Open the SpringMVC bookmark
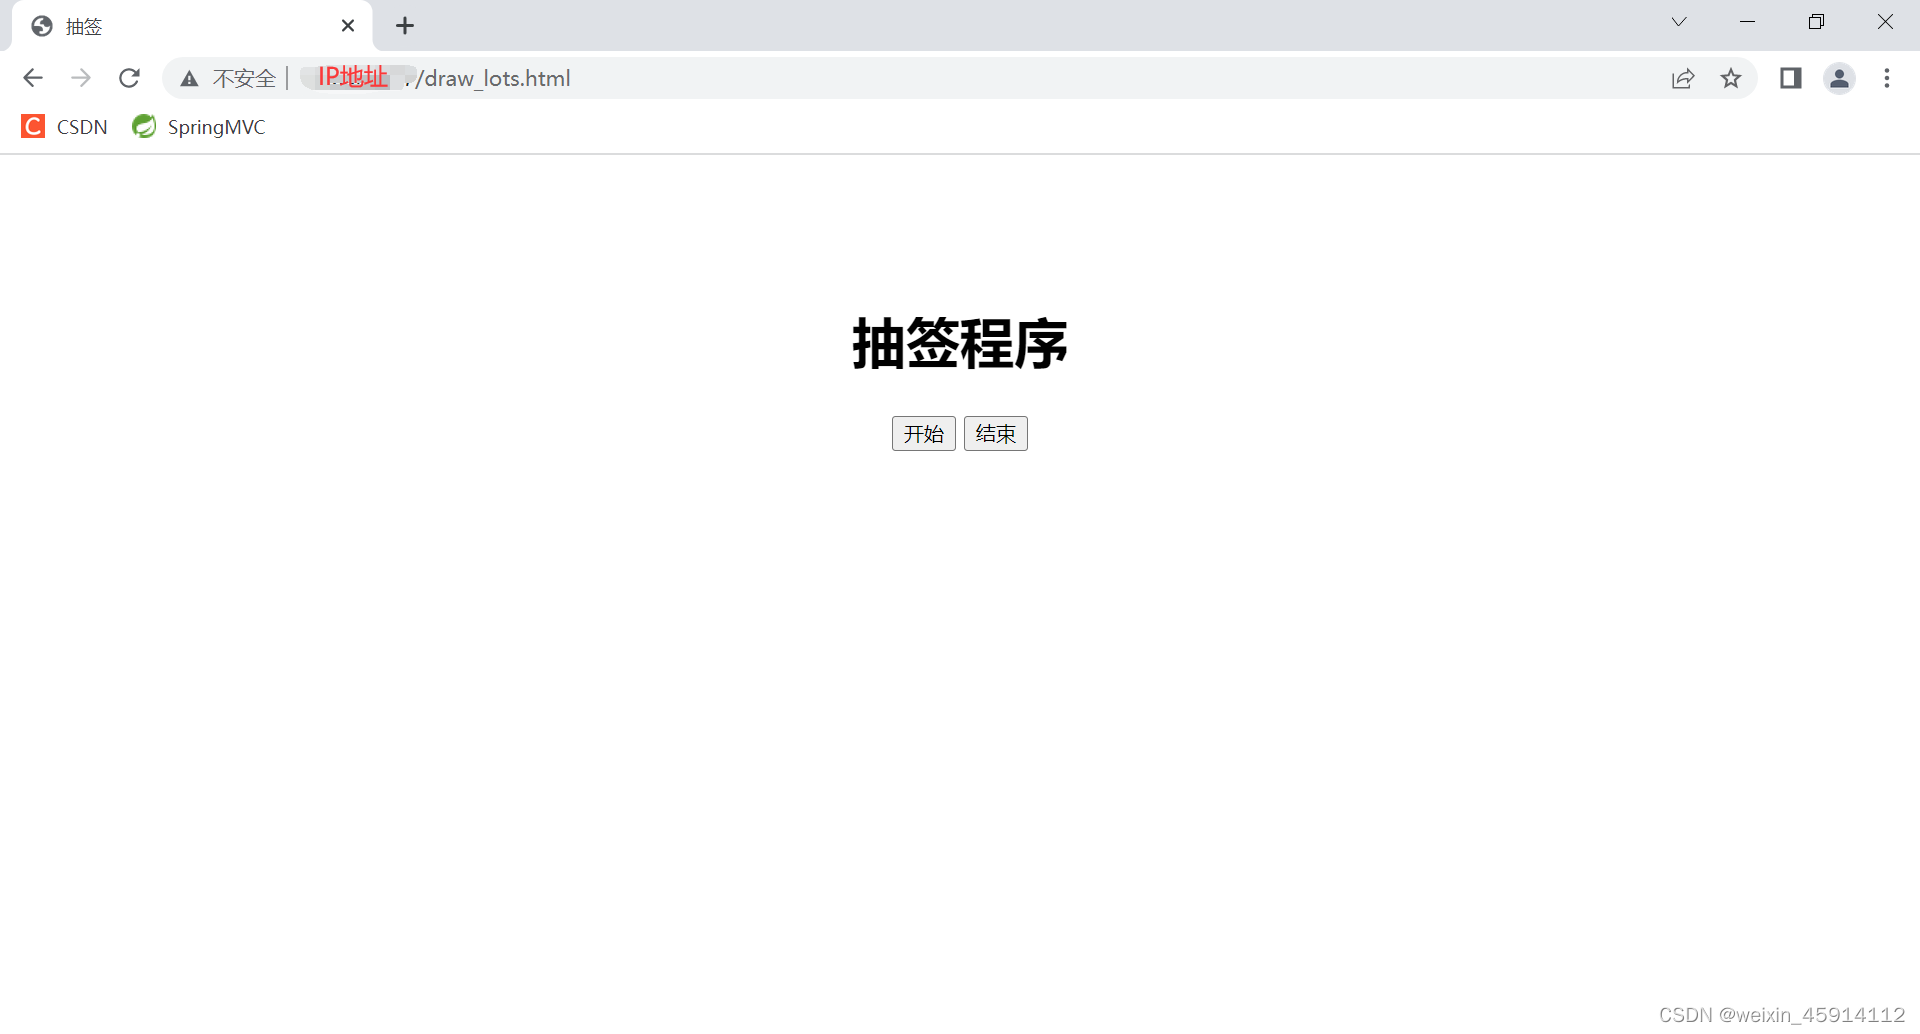The image size is (1920, 1034). [199, 127]
